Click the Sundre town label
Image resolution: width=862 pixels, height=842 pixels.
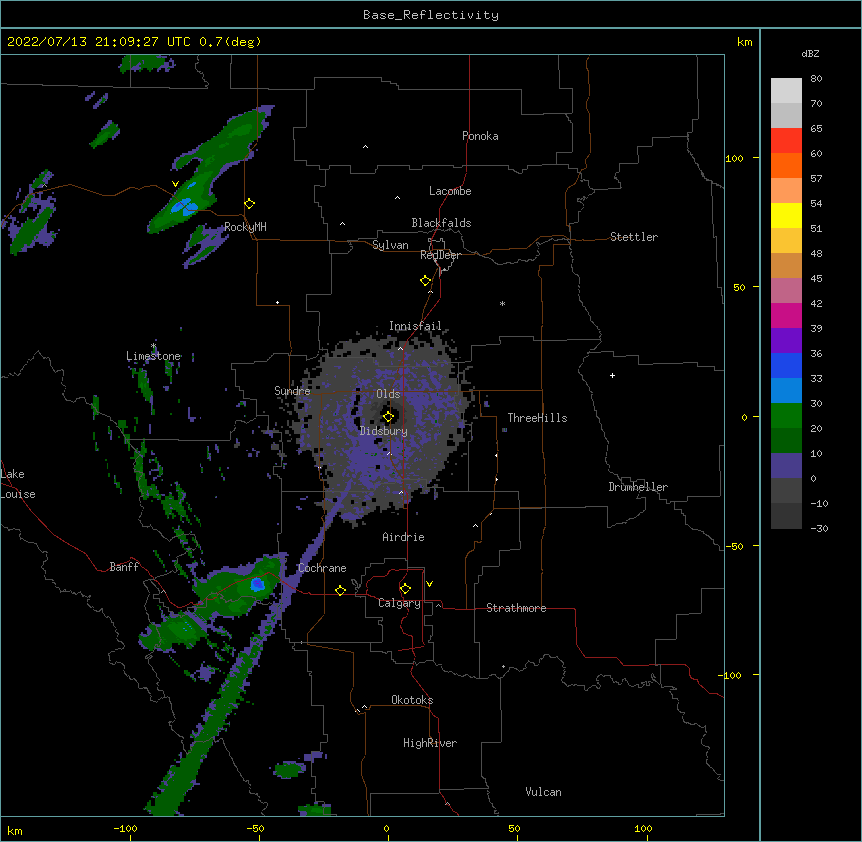click(292, 391)
